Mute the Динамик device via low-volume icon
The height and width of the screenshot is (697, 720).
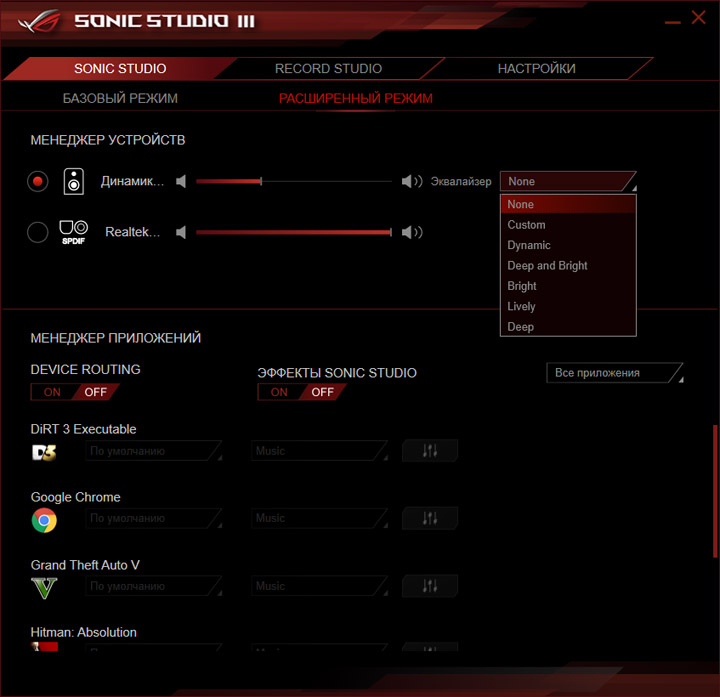click(181, 181)
